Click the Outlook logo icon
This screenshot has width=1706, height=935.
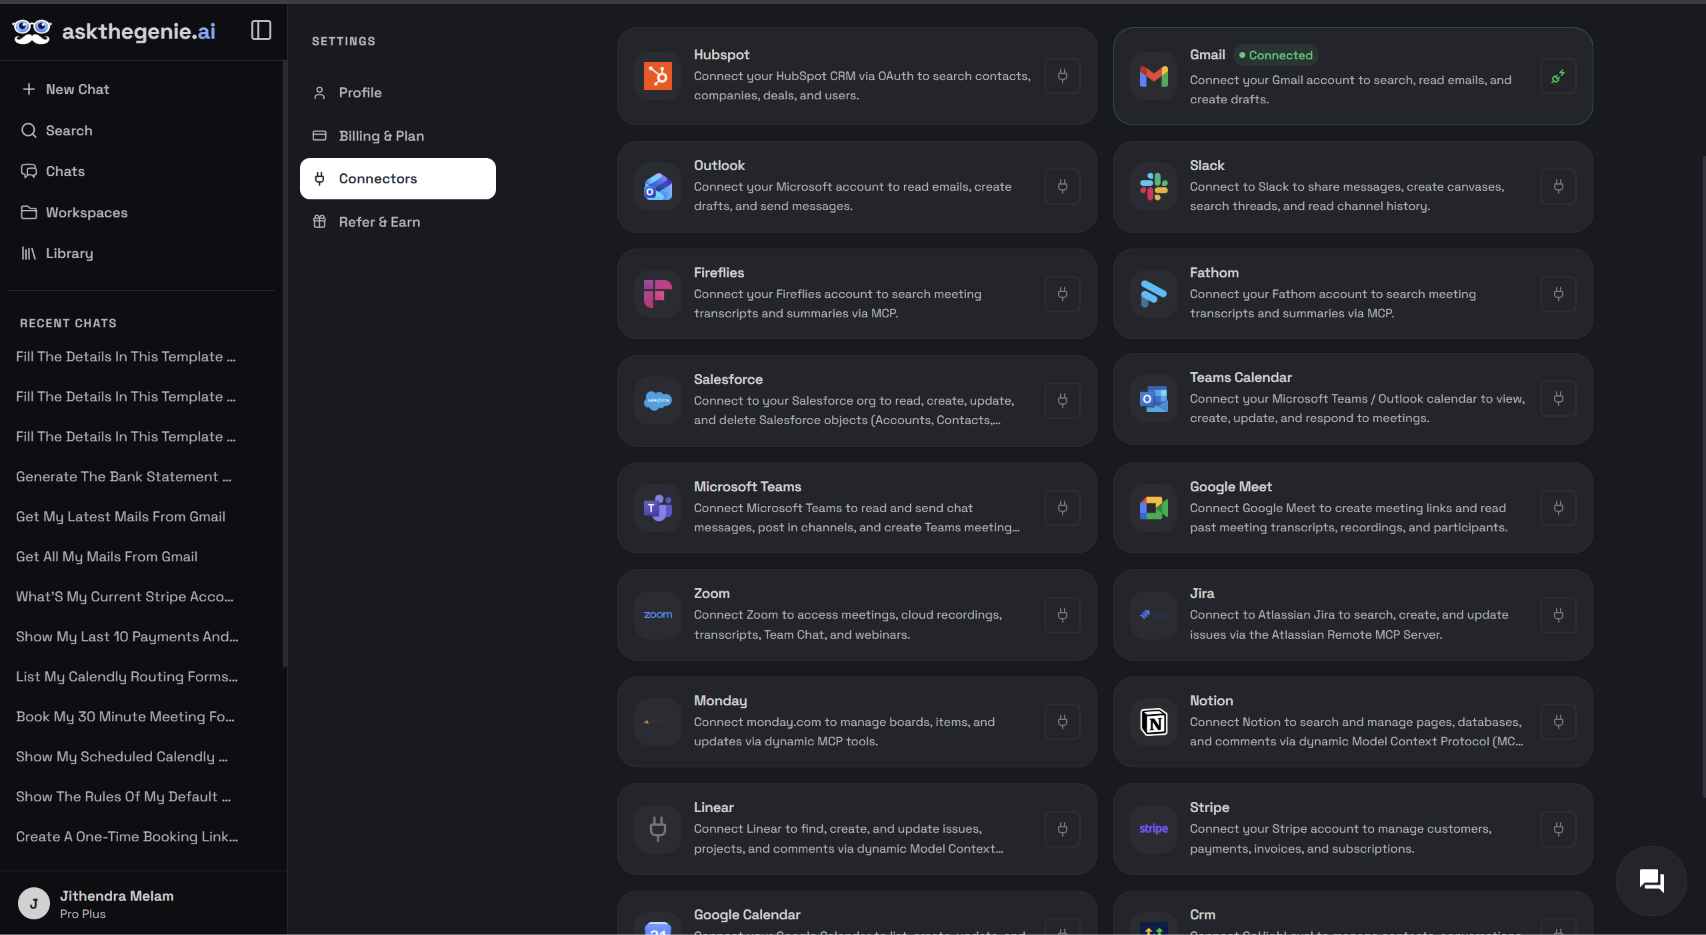[658, 186]
